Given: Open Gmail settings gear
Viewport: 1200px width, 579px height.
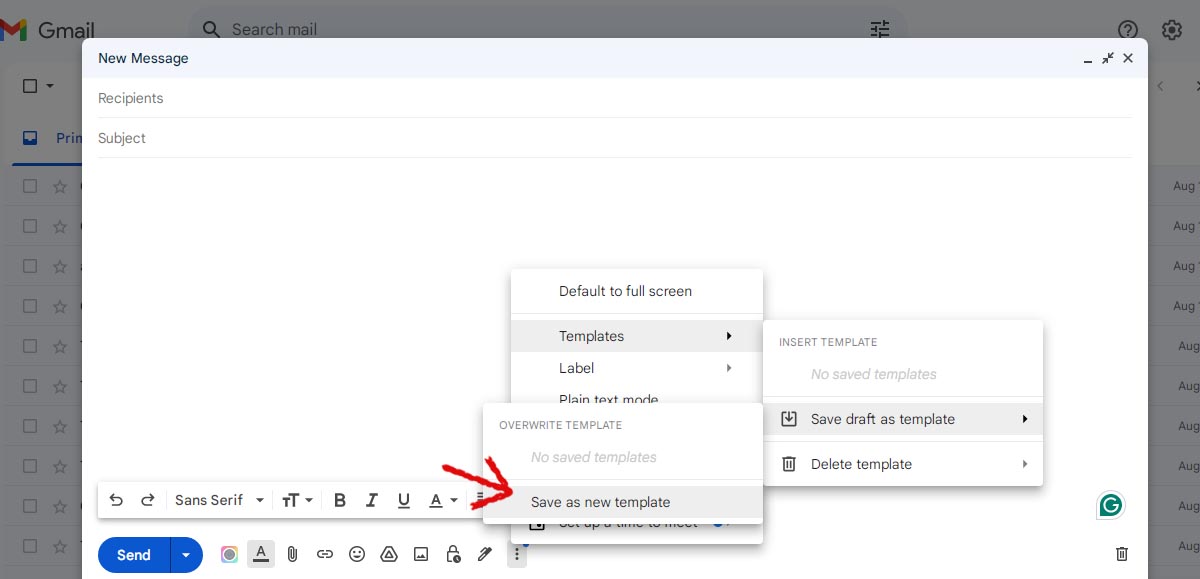Looking at the screenshot, I should tap(1172, 30).
